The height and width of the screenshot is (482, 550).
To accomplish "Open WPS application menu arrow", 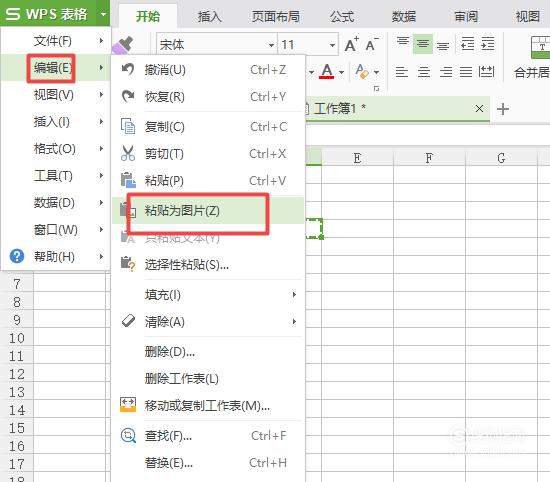I will 103,14.
